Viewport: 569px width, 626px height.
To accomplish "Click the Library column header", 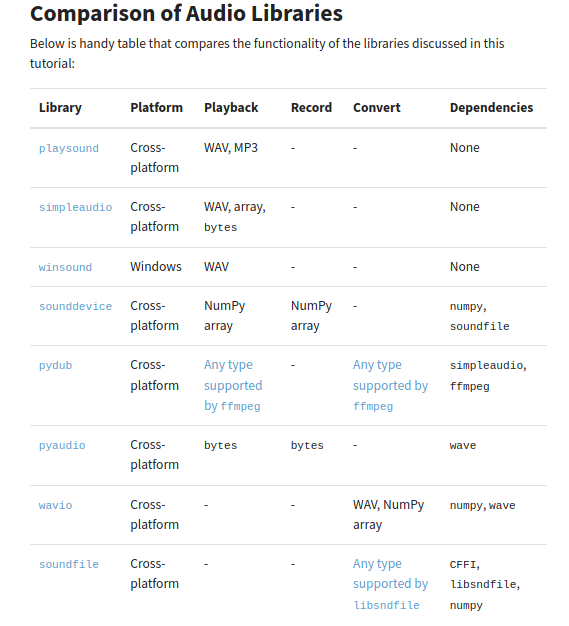I will point(60,108).
